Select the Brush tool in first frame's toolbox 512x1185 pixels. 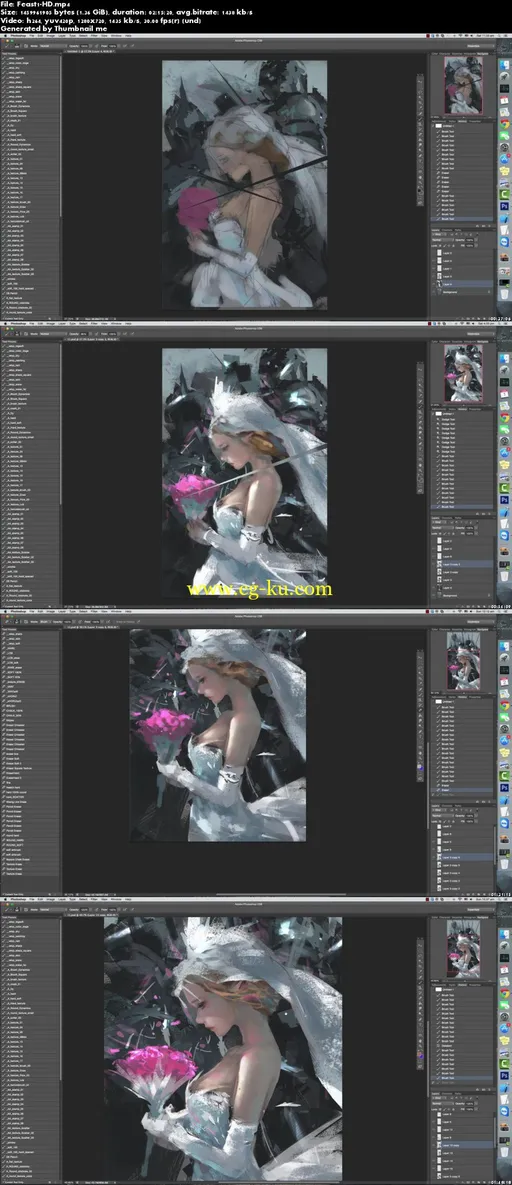420,119
